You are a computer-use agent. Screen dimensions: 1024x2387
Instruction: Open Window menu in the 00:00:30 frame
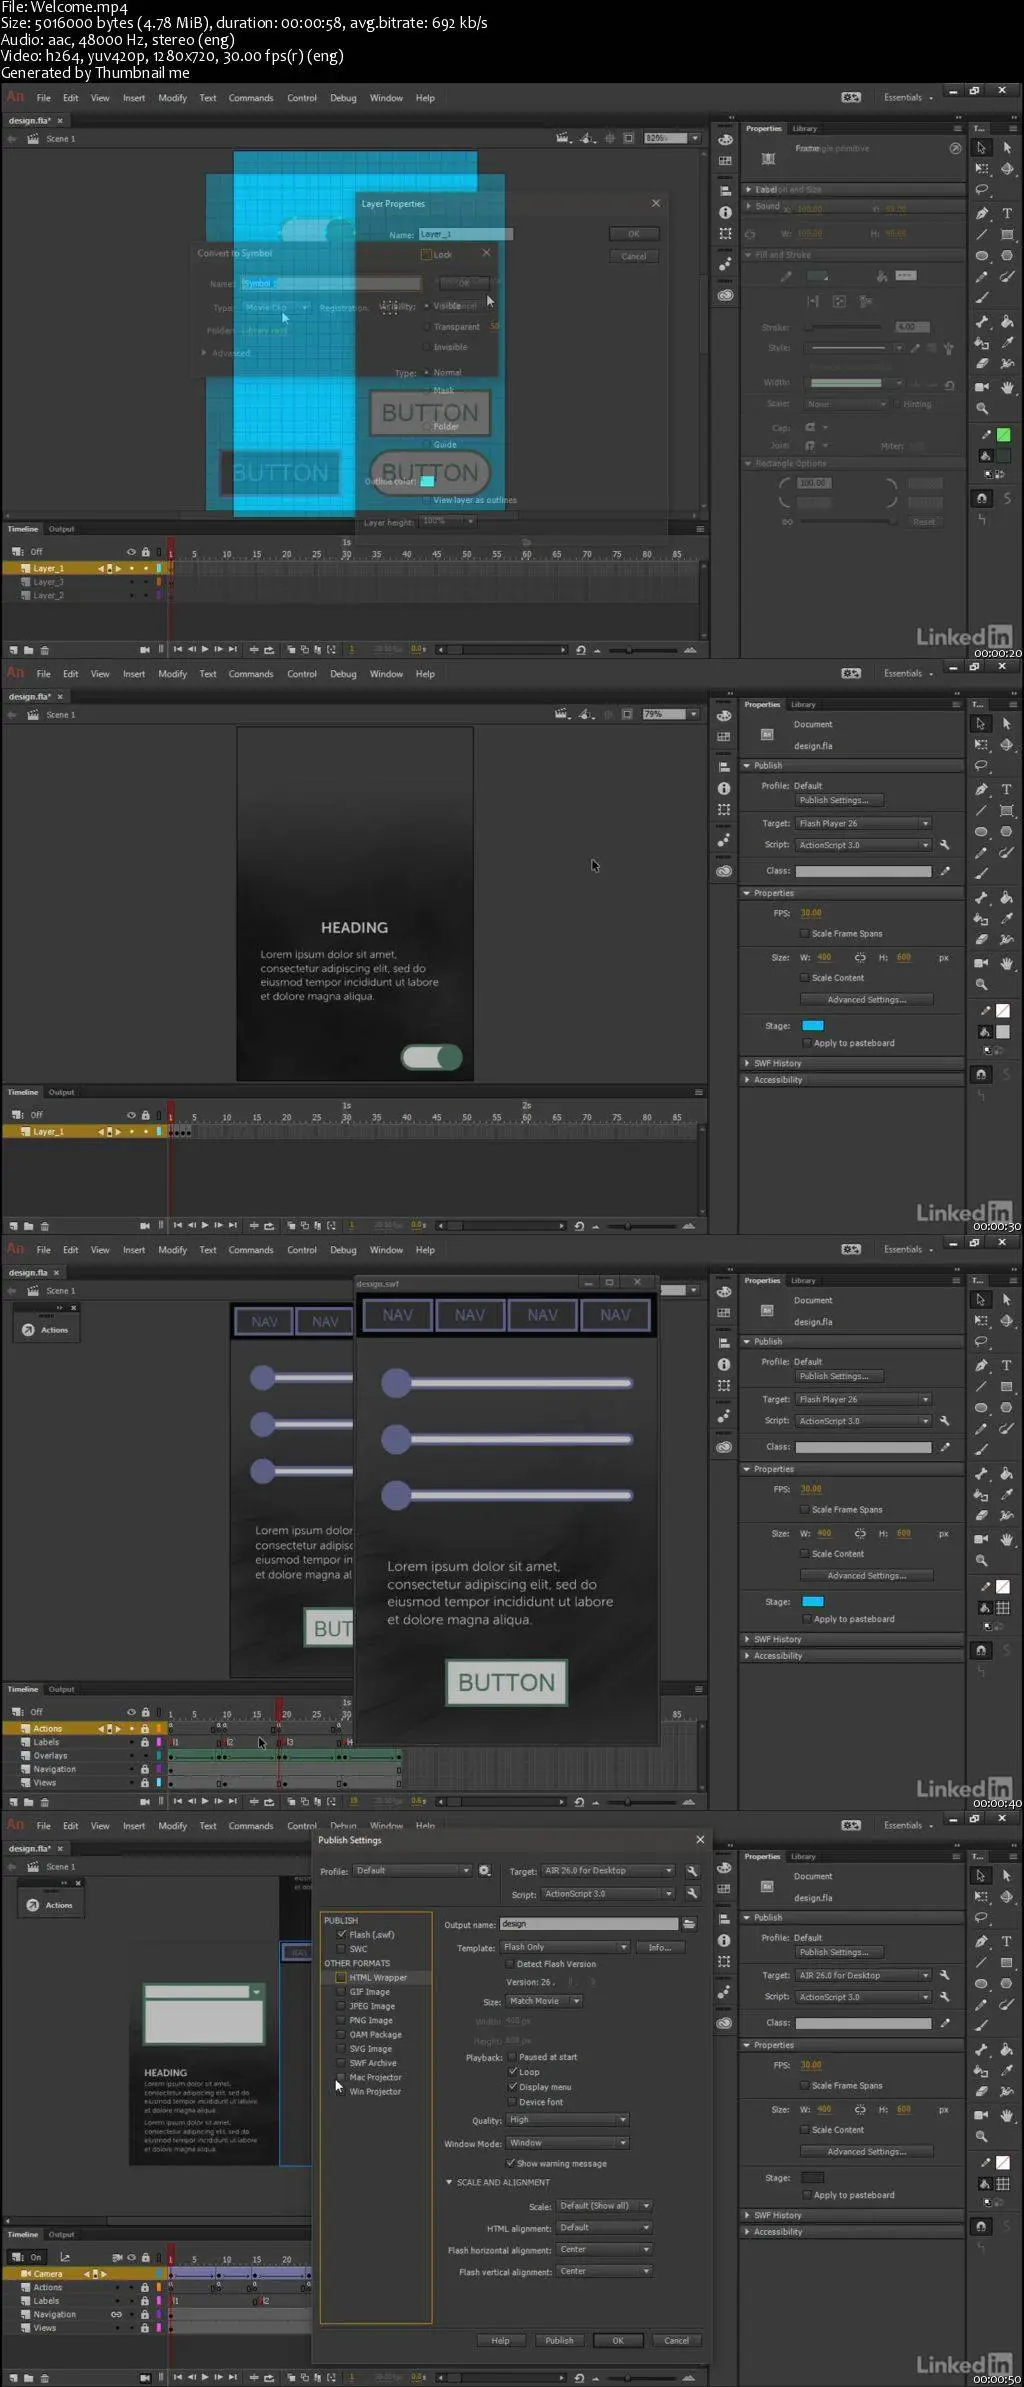386,674
